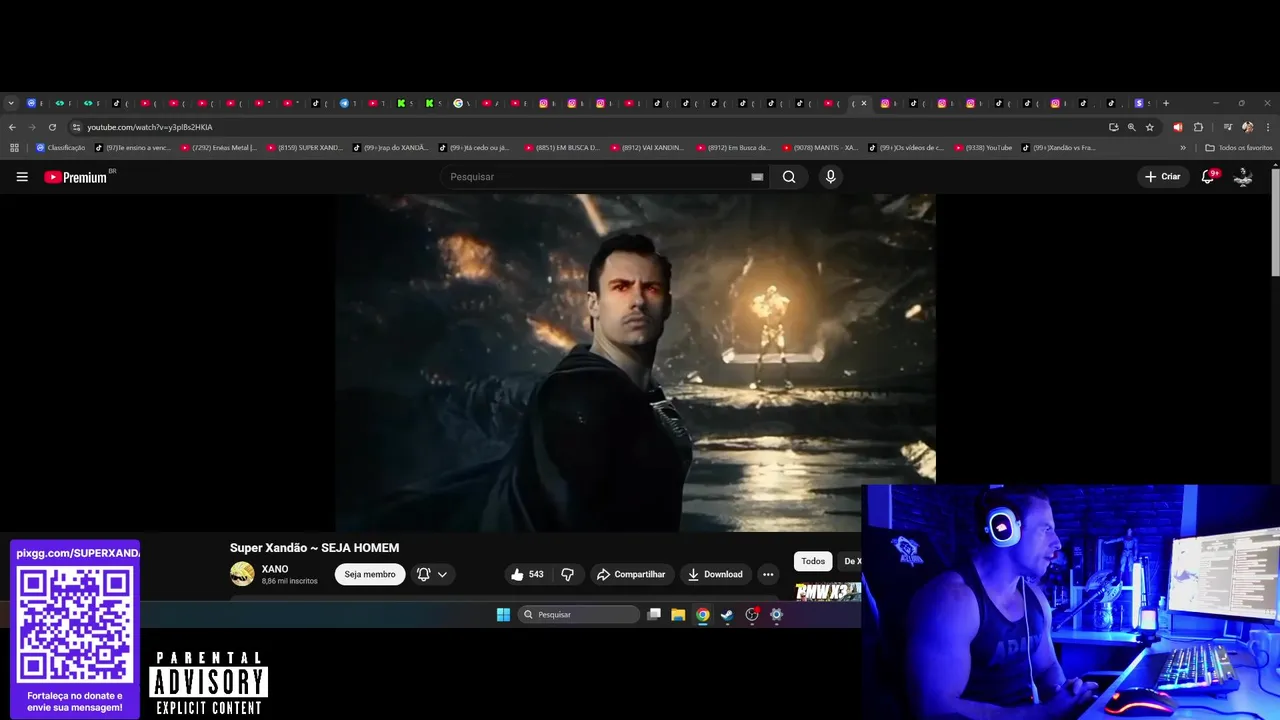Close the active tab

coord(864,103)
